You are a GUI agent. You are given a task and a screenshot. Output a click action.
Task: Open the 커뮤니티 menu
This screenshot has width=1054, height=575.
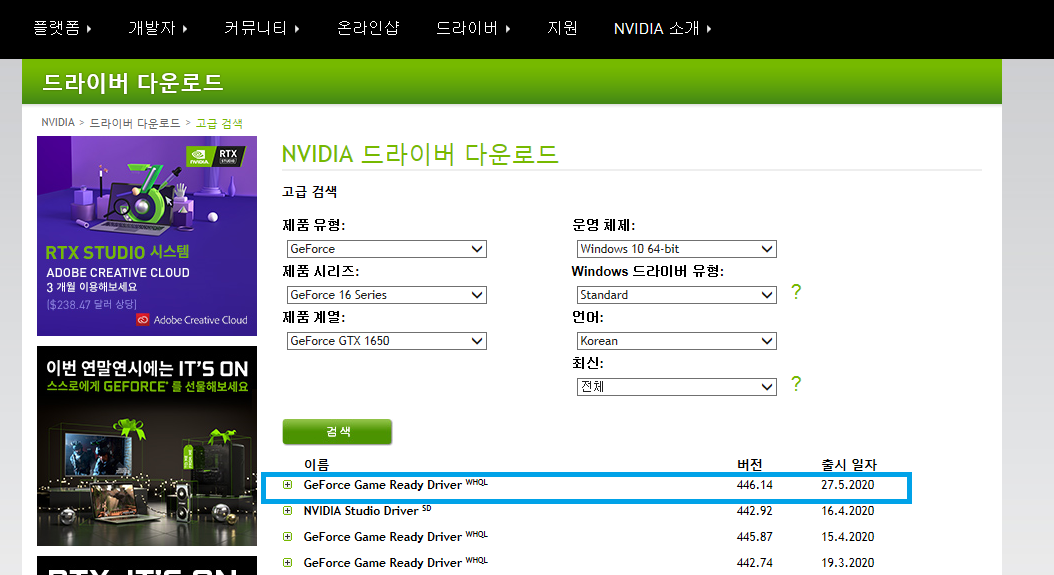coord(261,28)
